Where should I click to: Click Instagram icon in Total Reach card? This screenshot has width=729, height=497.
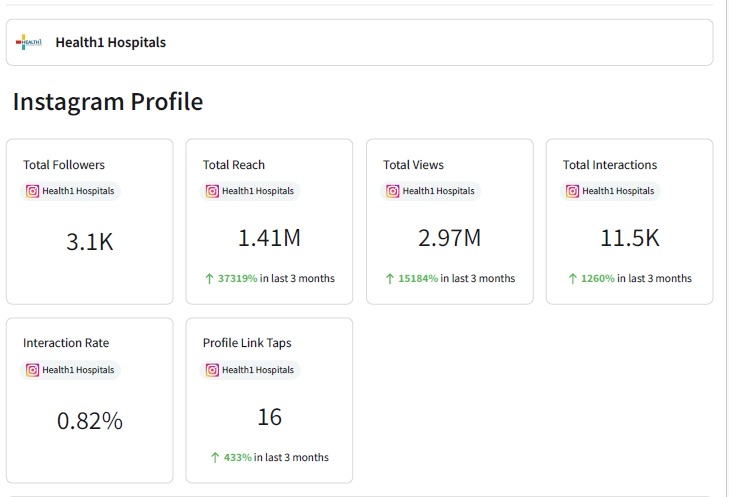(212, 191)
